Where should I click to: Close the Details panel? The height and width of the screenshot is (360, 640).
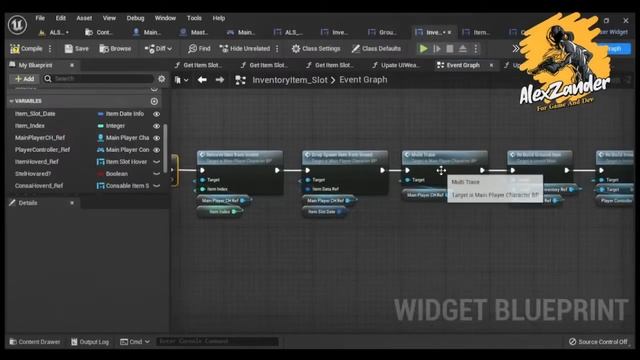(x=72, y=203)
